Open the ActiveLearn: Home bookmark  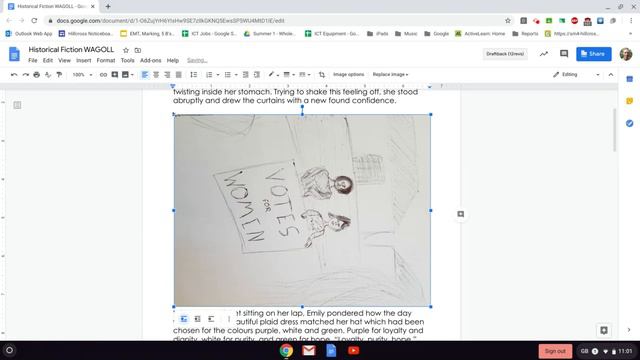(x=480, y=34)
